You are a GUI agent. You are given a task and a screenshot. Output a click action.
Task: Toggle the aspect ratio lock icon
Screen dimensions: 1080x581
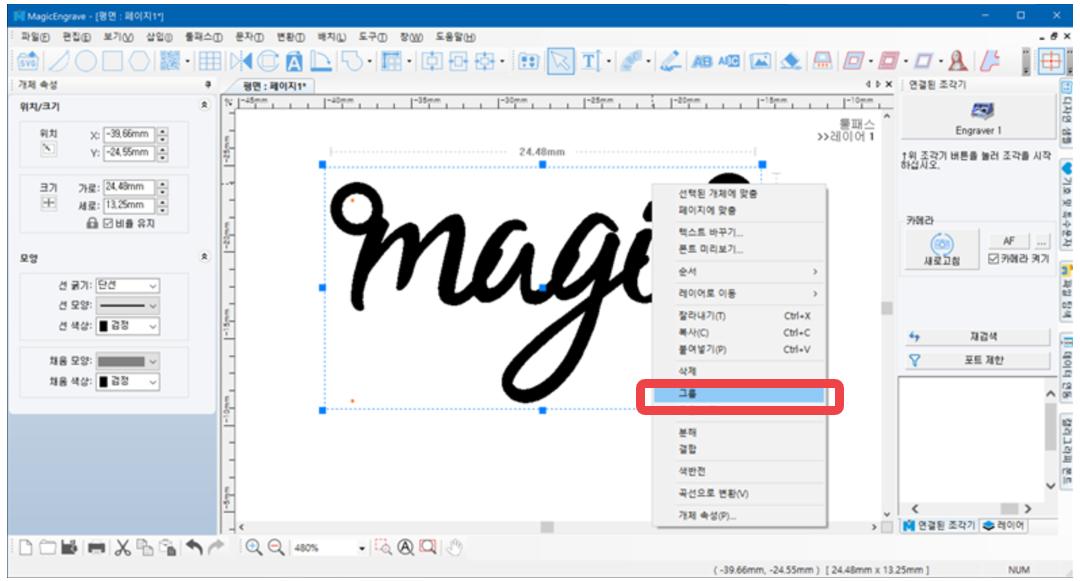point(92,224)
